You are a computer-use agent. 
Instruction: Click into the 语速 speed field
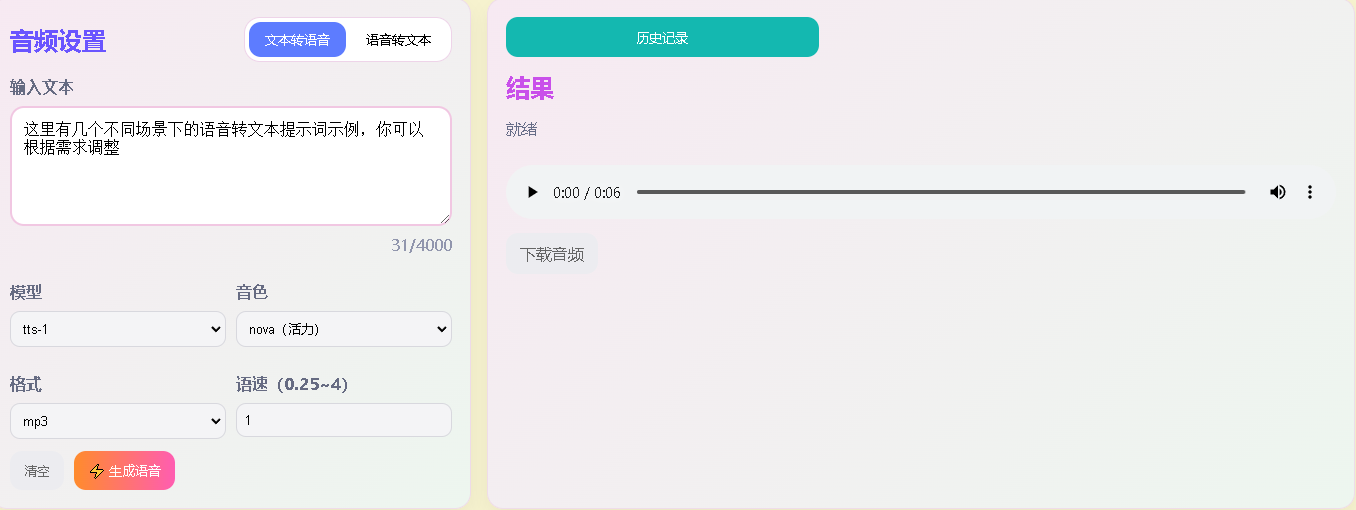tap(344, 421)
